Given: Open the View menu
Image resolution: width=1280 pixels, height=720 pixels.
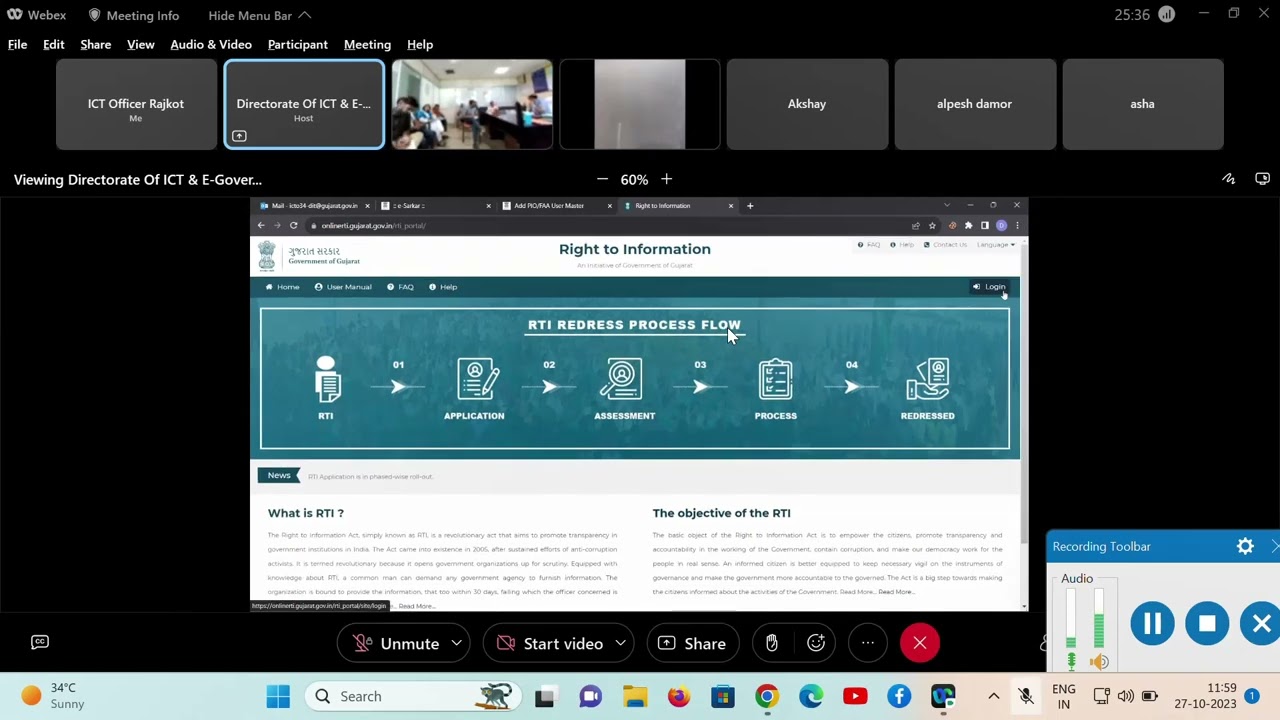Looking at the screenshot, I should (x=140, y=44).
